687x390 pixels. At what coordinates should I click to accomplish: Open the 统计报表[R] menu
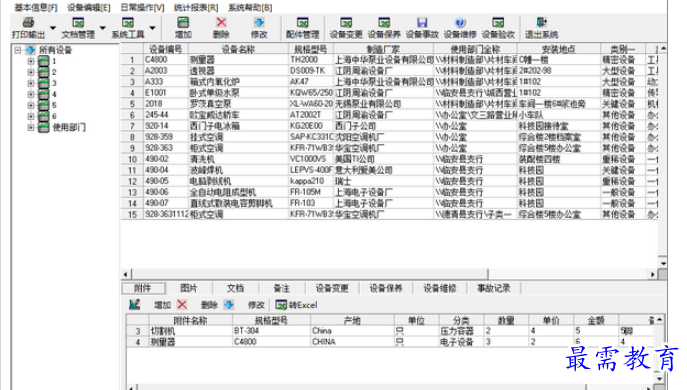(196, 7)
